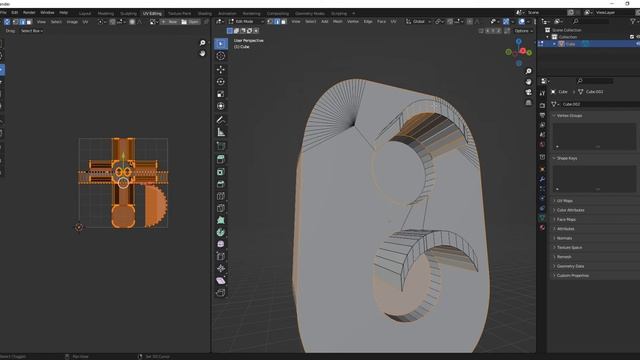
Task: Open Tool settings tab in Properties
Action: 542,93
